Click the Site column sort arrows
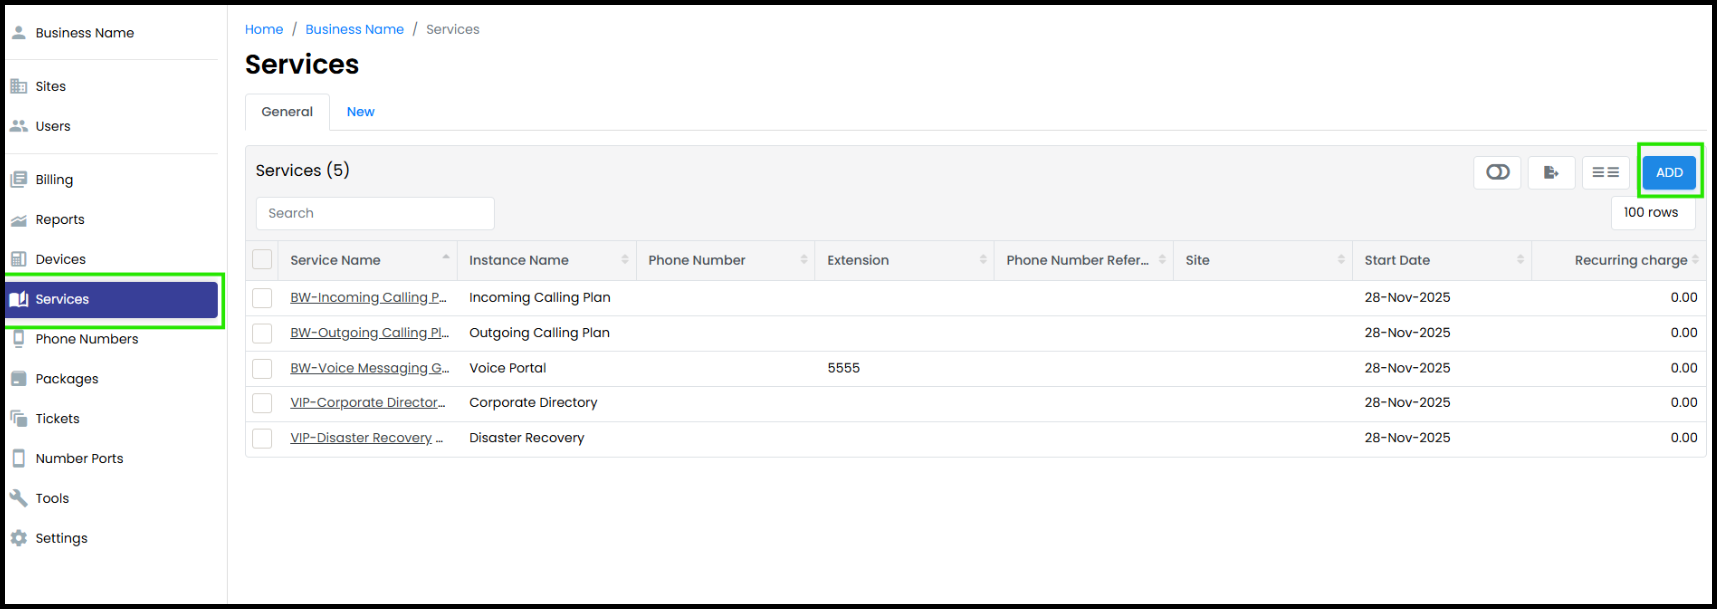This screenshot has width=1717, height=609. (x=1341, y=260)
